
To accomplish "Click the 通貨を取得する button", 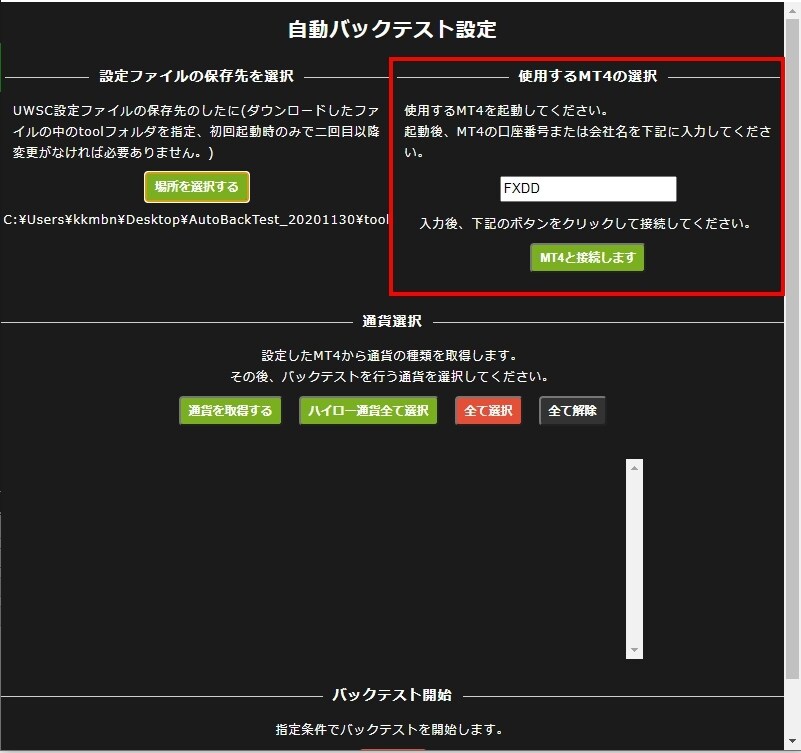I will (x=230, y=411).
